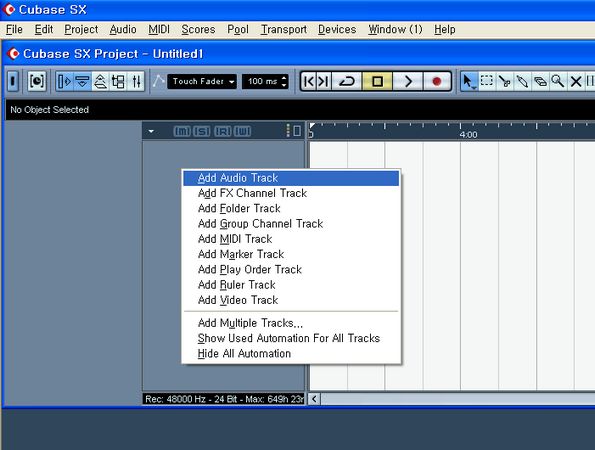The image size is (595, 450).
Task: Toggle the Show Overview button
Action: (x=100, y=81)
